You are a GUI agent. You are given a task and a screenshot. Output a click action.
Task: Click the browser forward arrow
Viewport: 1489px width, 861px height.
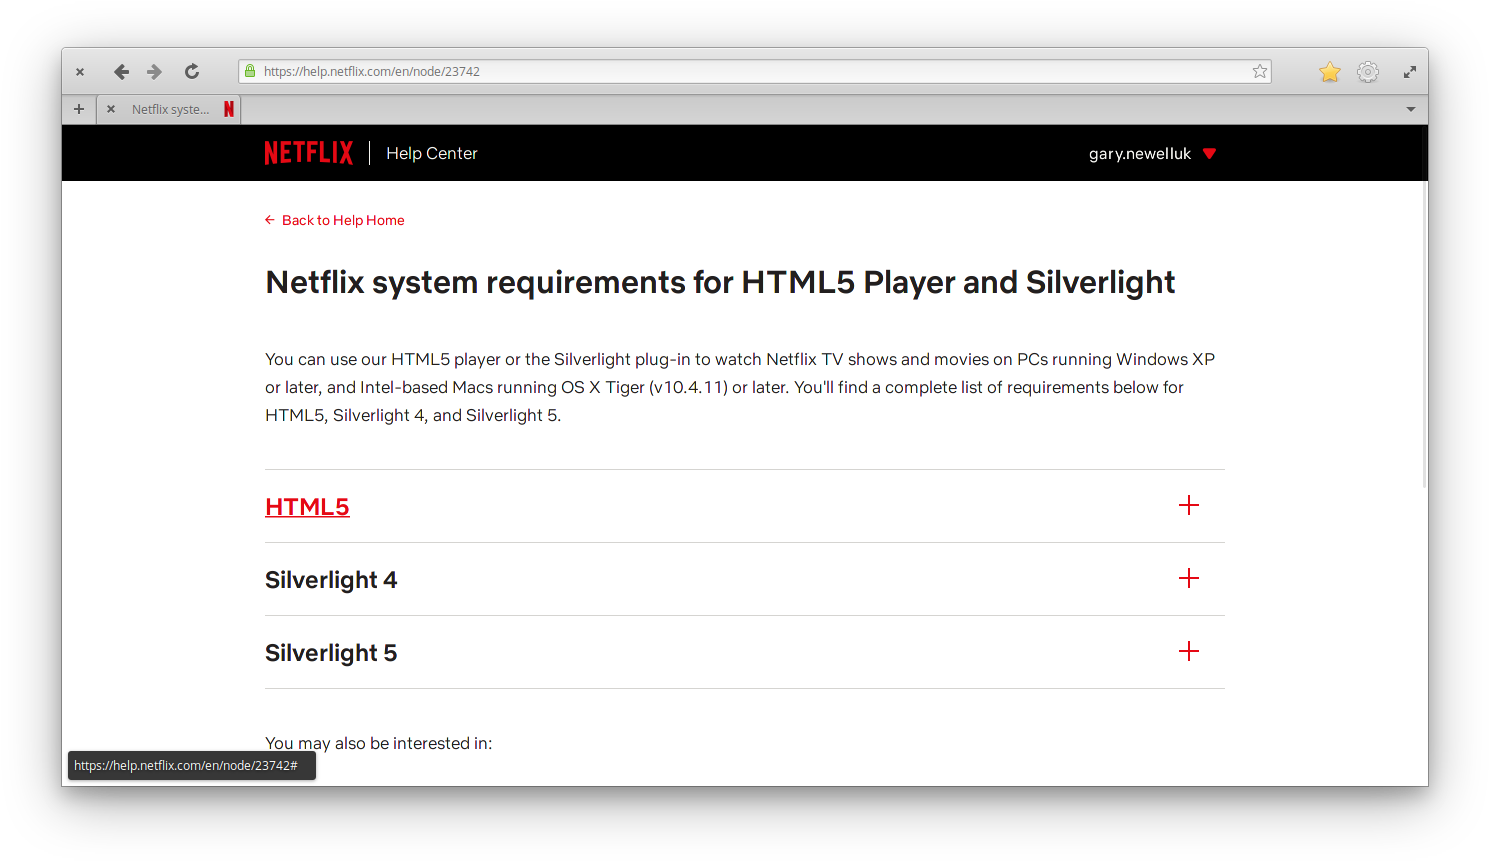(154, 72)
